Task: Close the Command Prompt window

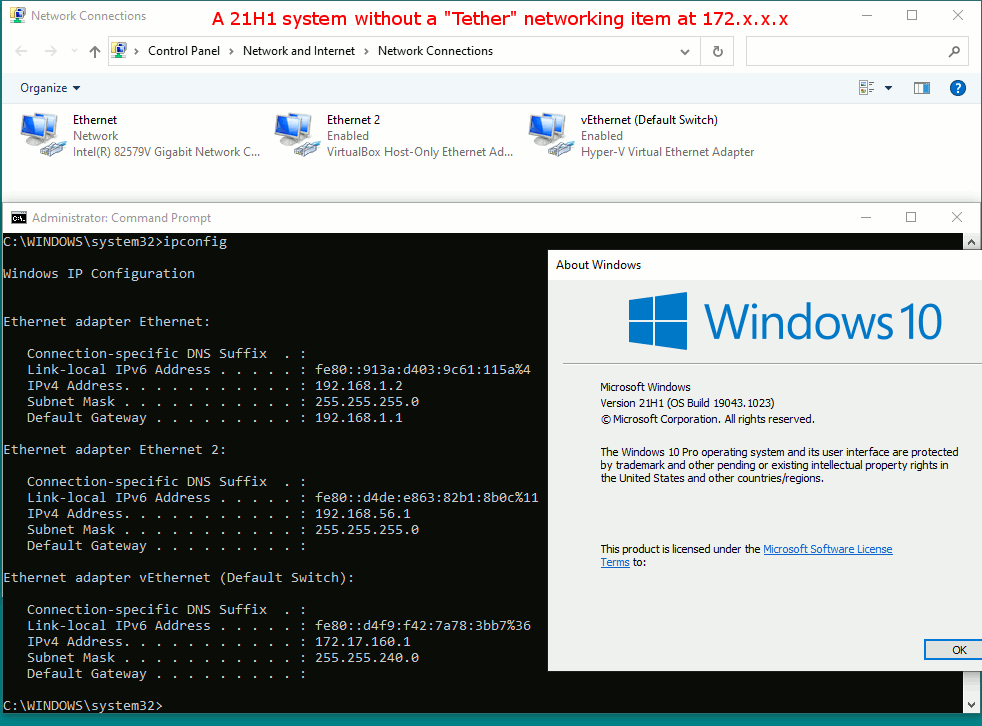Action: click(957, 217)
